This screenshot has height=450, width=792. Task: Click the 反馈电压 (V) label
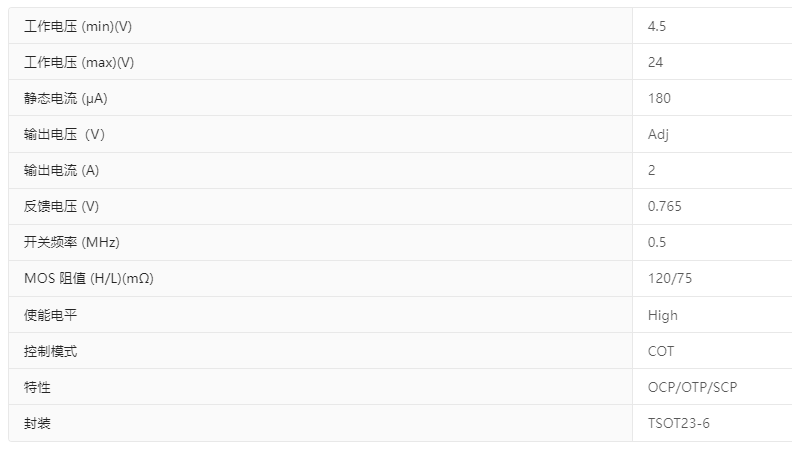click(62, 206)
